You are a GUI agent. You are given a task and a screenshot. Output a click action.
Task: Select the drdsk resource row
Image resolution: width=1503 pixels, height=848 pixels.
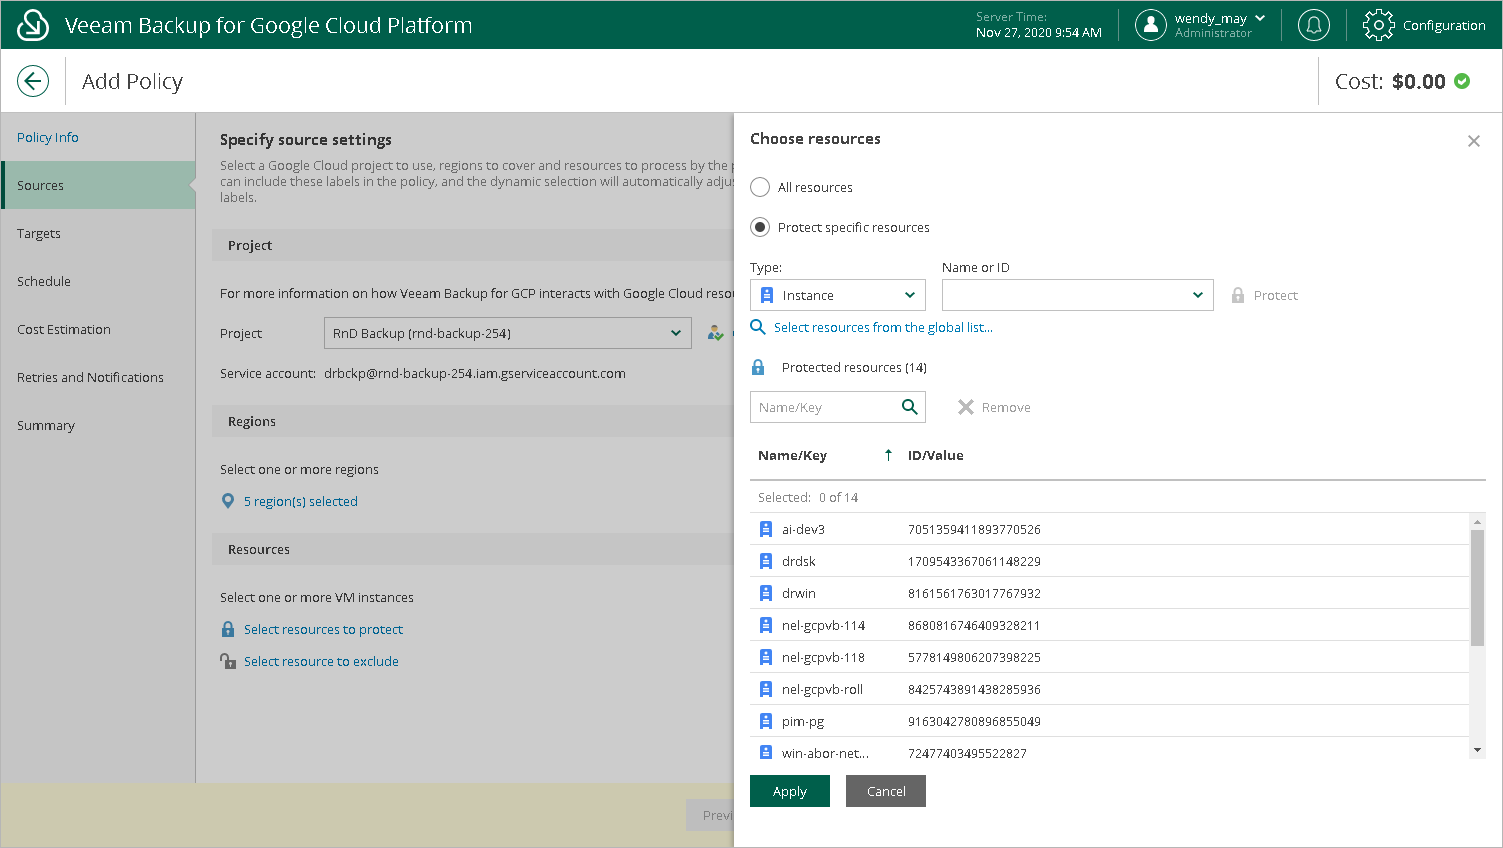[1109, 561]
